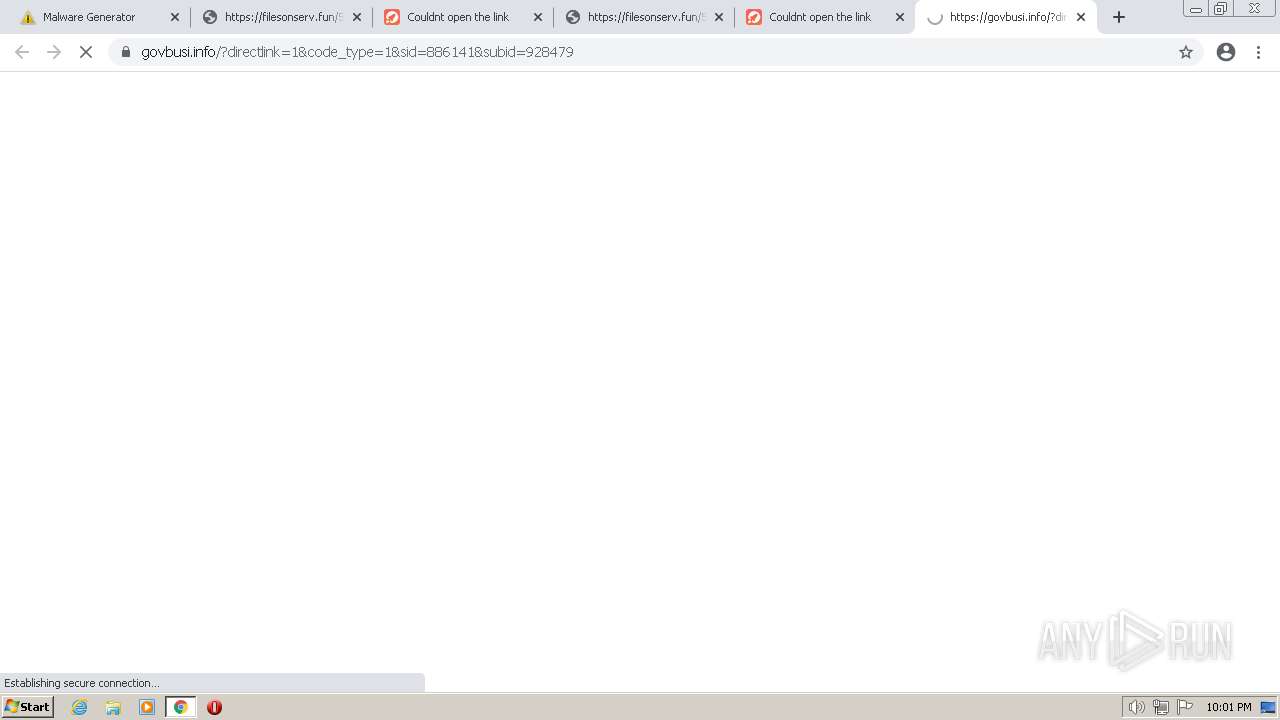Show desktop via the tray corner icon
The width and height of the screenshot is (1280, 720).
point(1269,707)
